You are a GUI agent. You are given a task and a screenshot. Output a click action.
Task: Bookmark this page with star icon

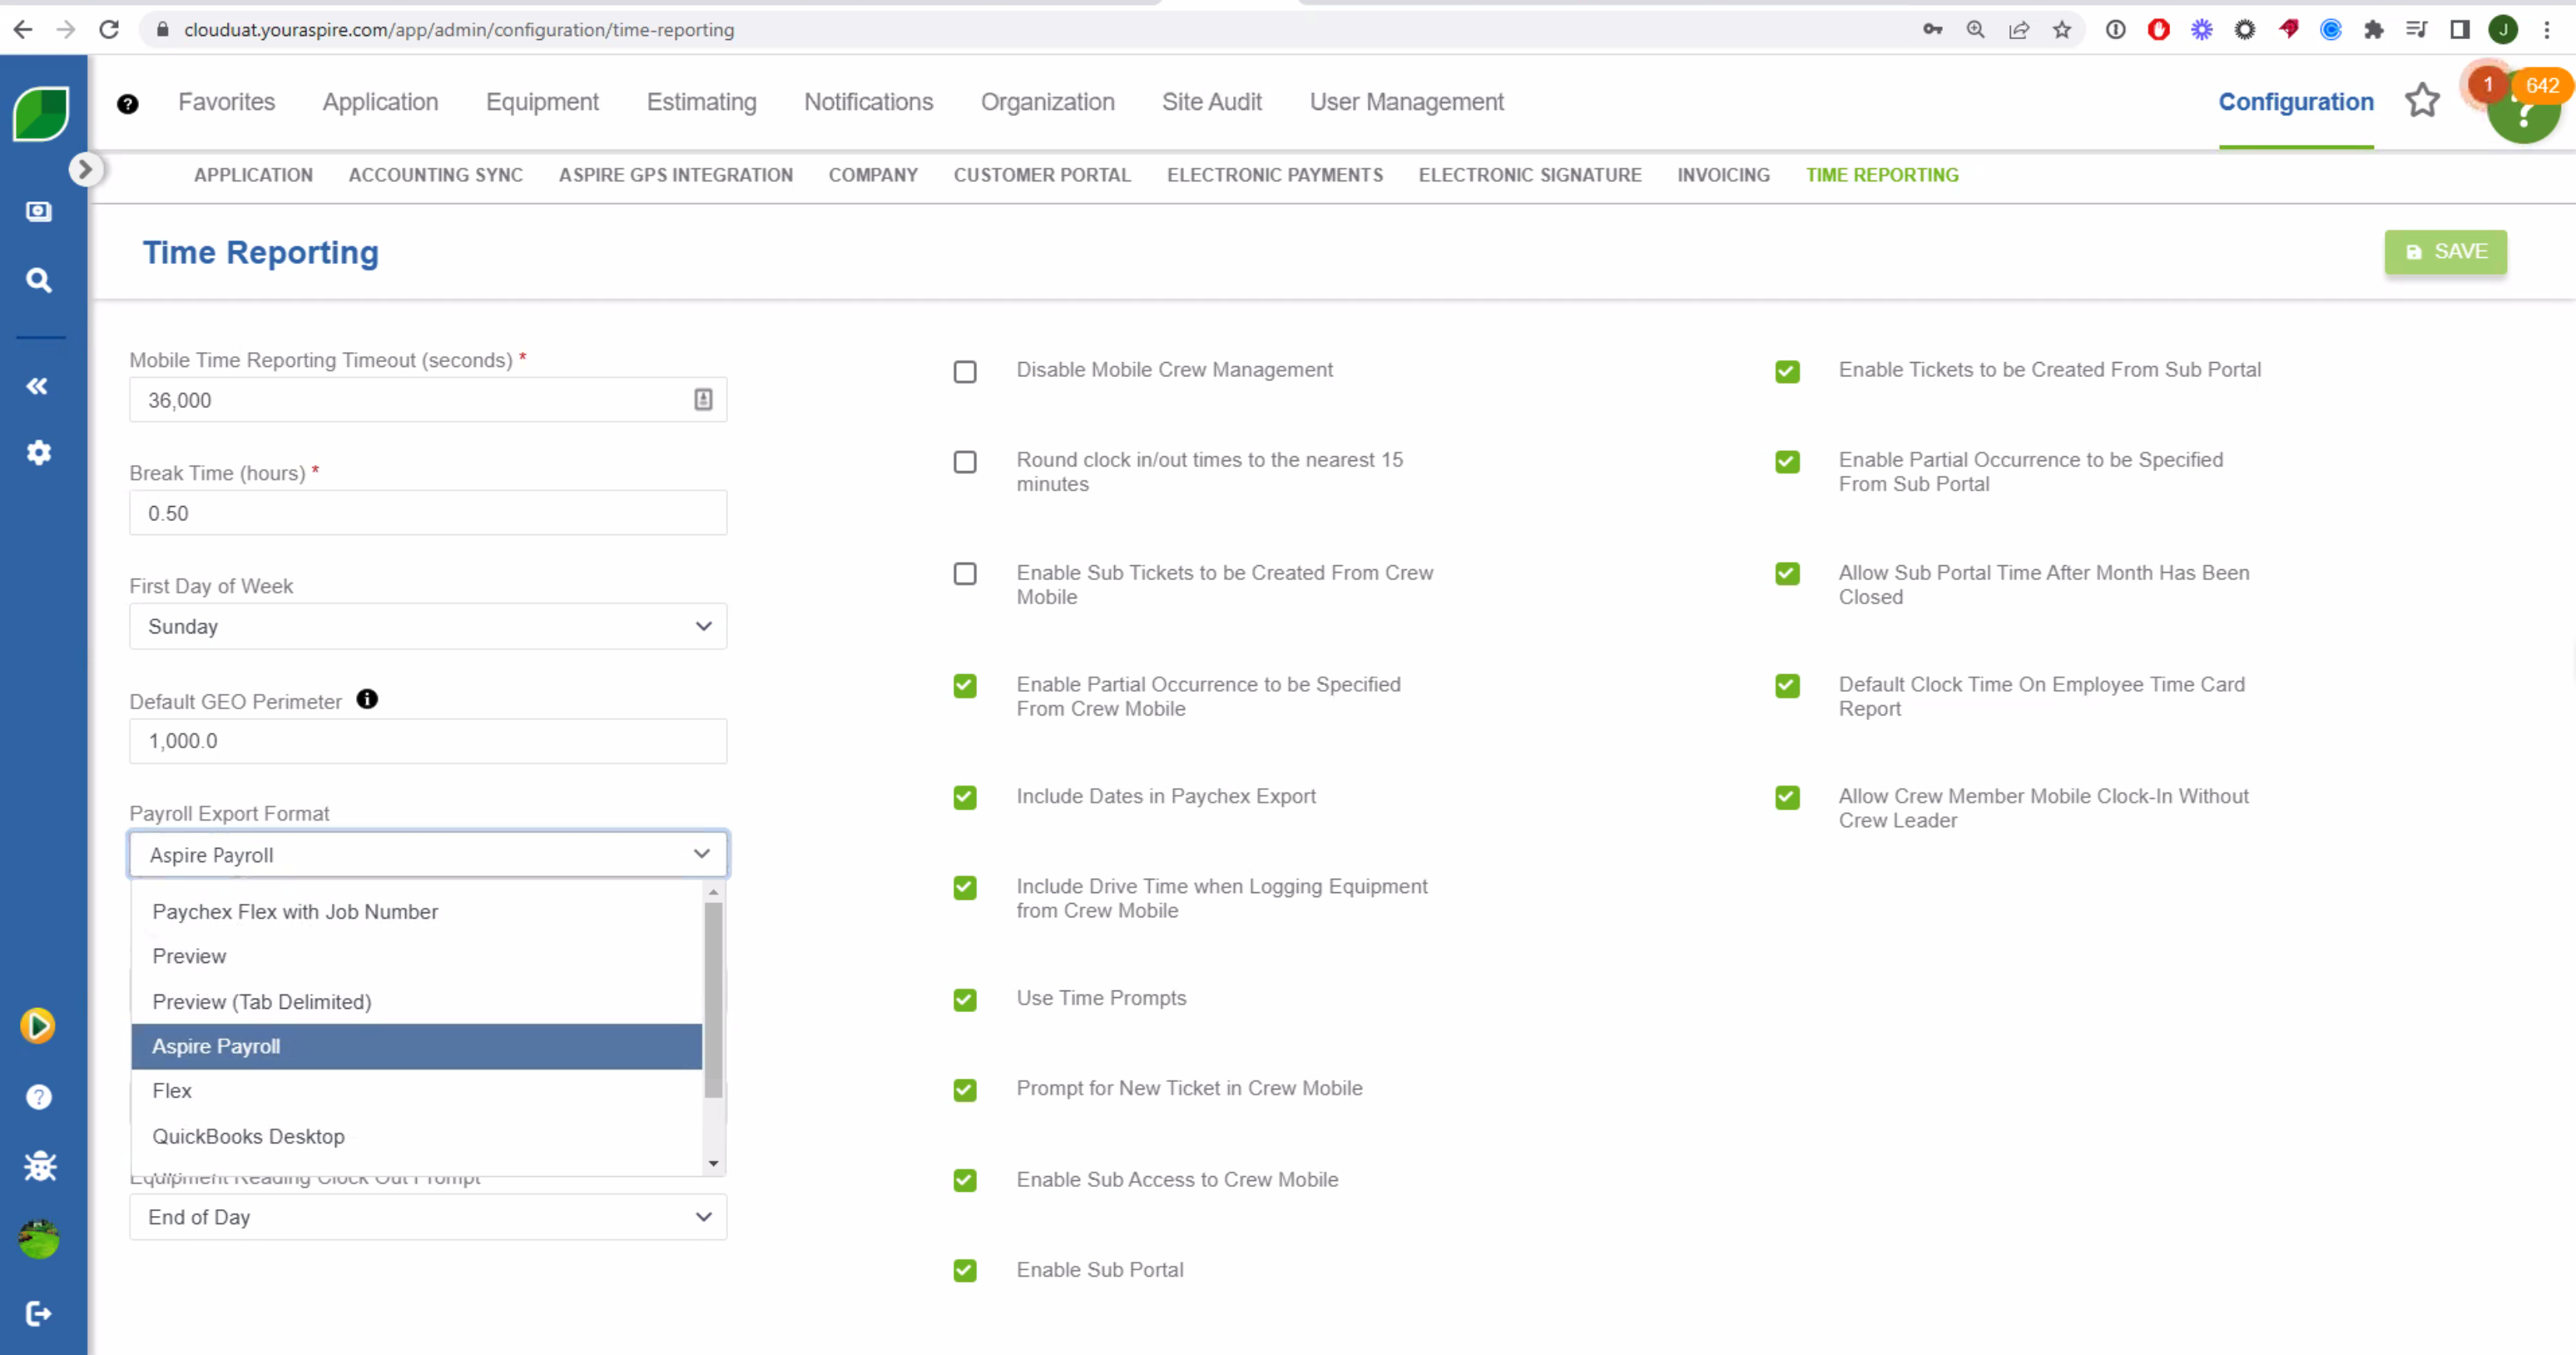pyautogui.click(x=2062, y=29)
